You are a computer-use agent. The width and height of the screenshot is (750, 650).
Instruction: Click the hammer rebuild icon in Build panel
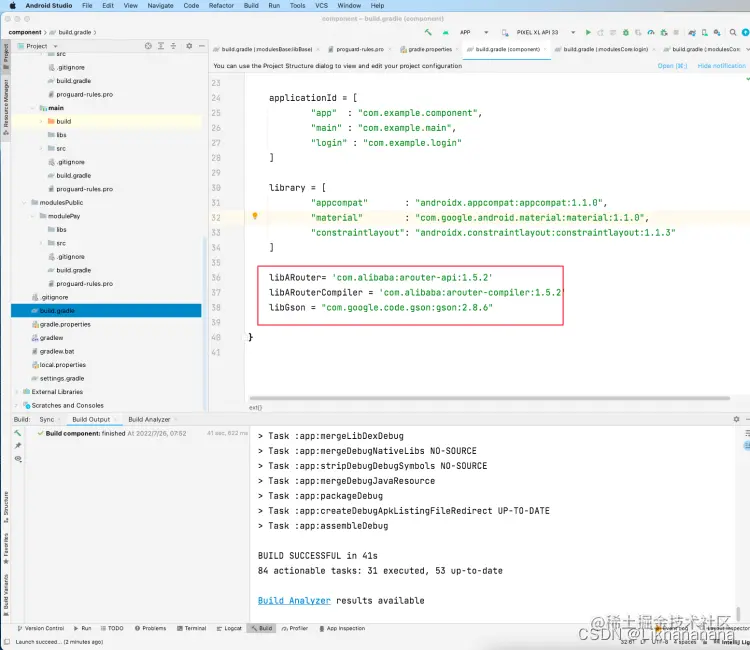18,433
